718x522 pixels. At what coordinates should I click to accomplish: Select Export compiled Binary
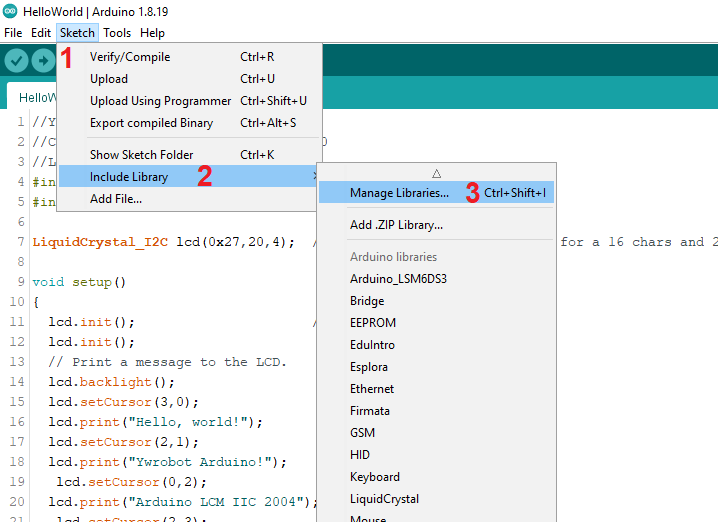tap(151, 123)
